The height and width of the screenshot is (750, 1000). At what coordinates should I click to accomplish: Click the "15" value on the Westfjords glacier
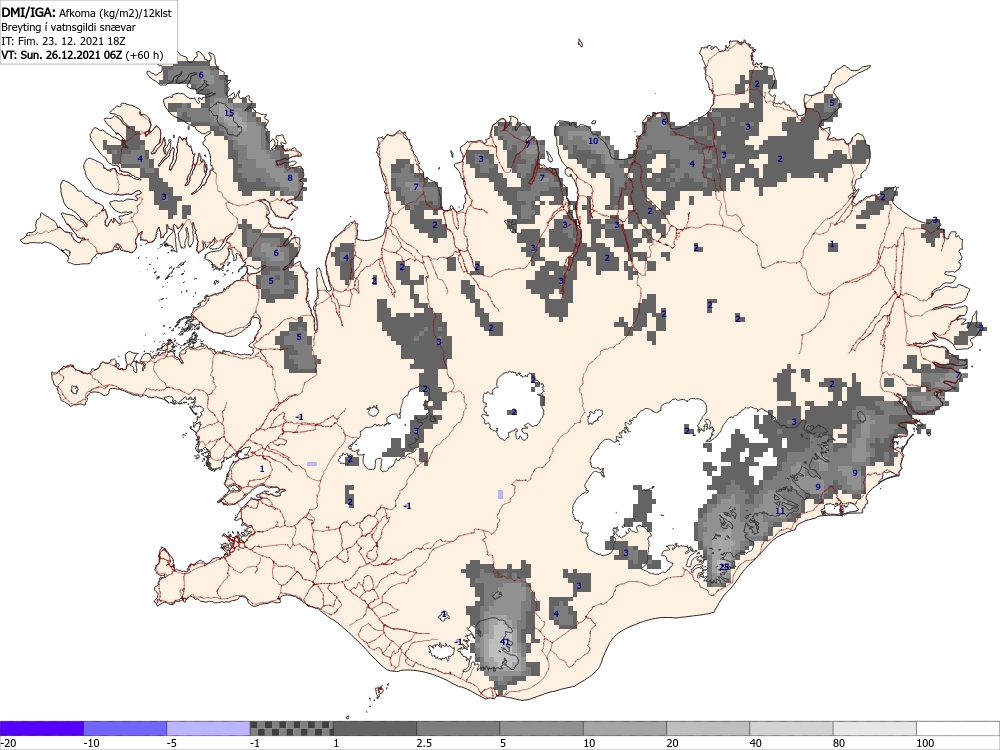(229, 113)
